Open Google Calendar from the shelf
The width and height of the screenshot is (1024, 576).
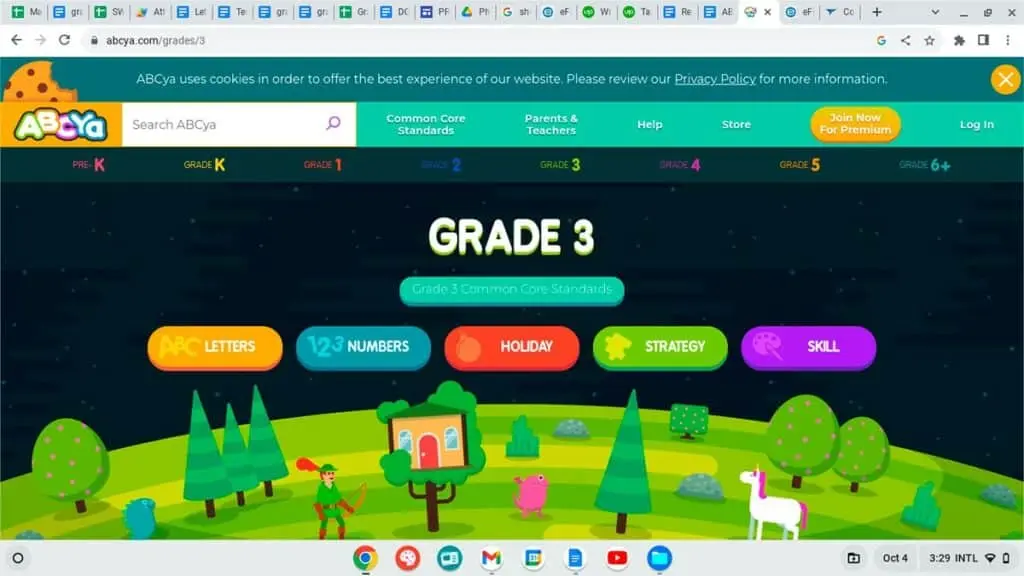coord(533,558)
